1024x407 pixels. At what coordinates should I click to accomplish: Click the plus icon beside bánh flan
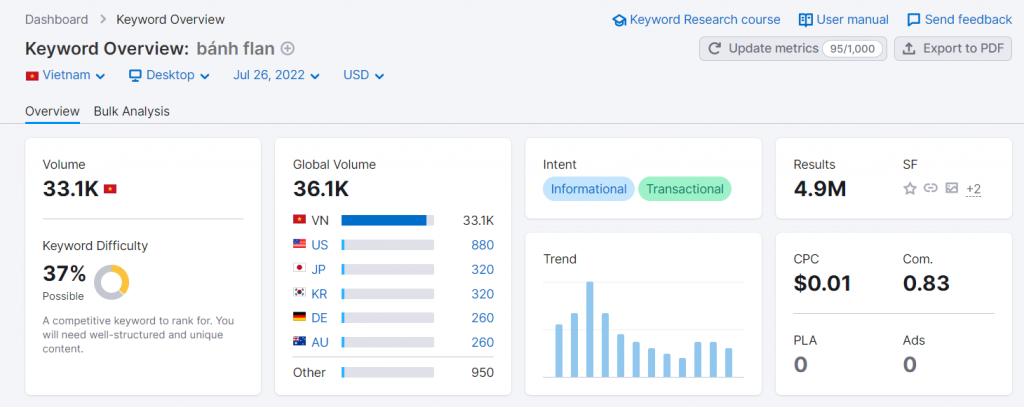(x=287, y=48)
